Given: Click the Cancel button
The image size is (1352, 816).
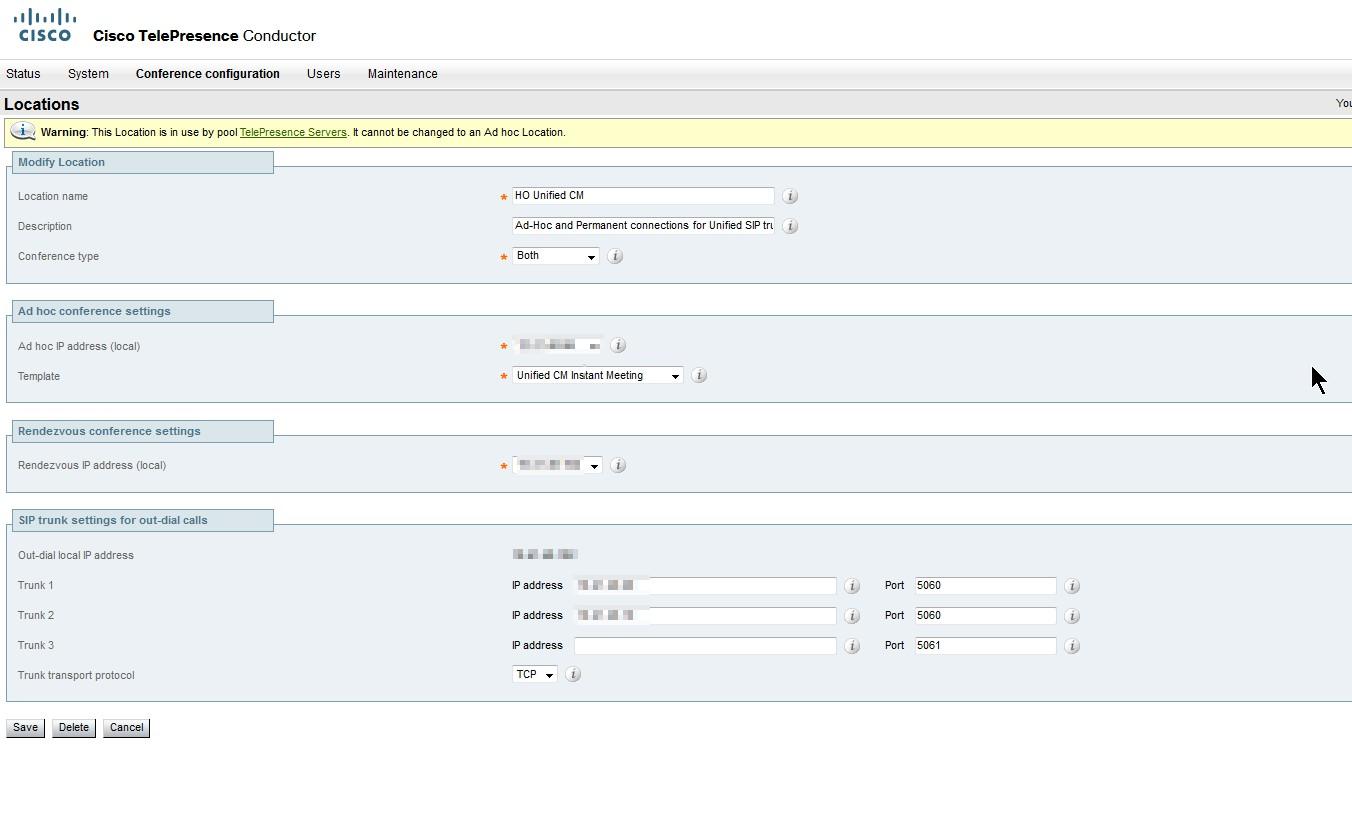Looking at the screenshot, I should 126,728.
